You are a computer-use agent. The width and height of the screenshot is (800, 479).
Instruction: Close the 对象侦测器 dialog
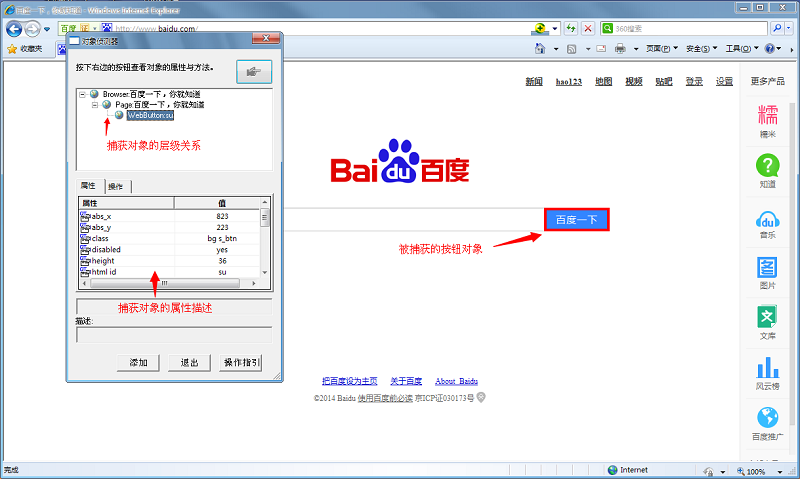pos(266,38)
